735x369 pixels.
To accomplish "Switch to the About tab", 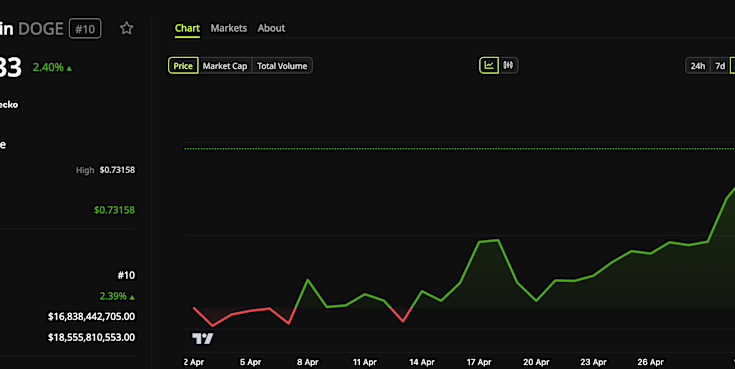I will coord(271,28).
